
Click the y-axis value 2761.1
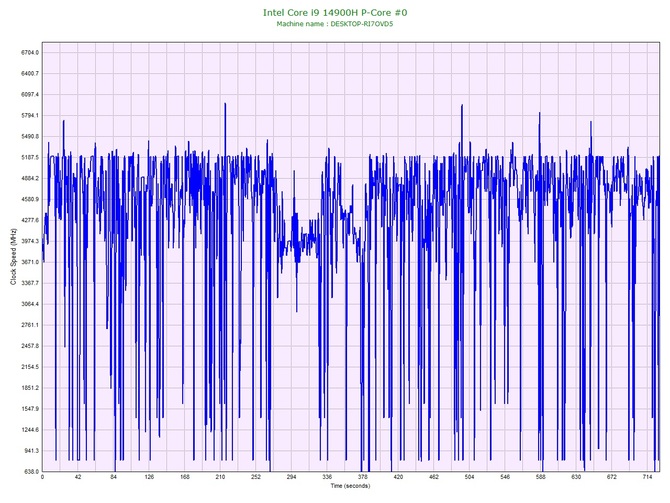click(x=30, y=325)
